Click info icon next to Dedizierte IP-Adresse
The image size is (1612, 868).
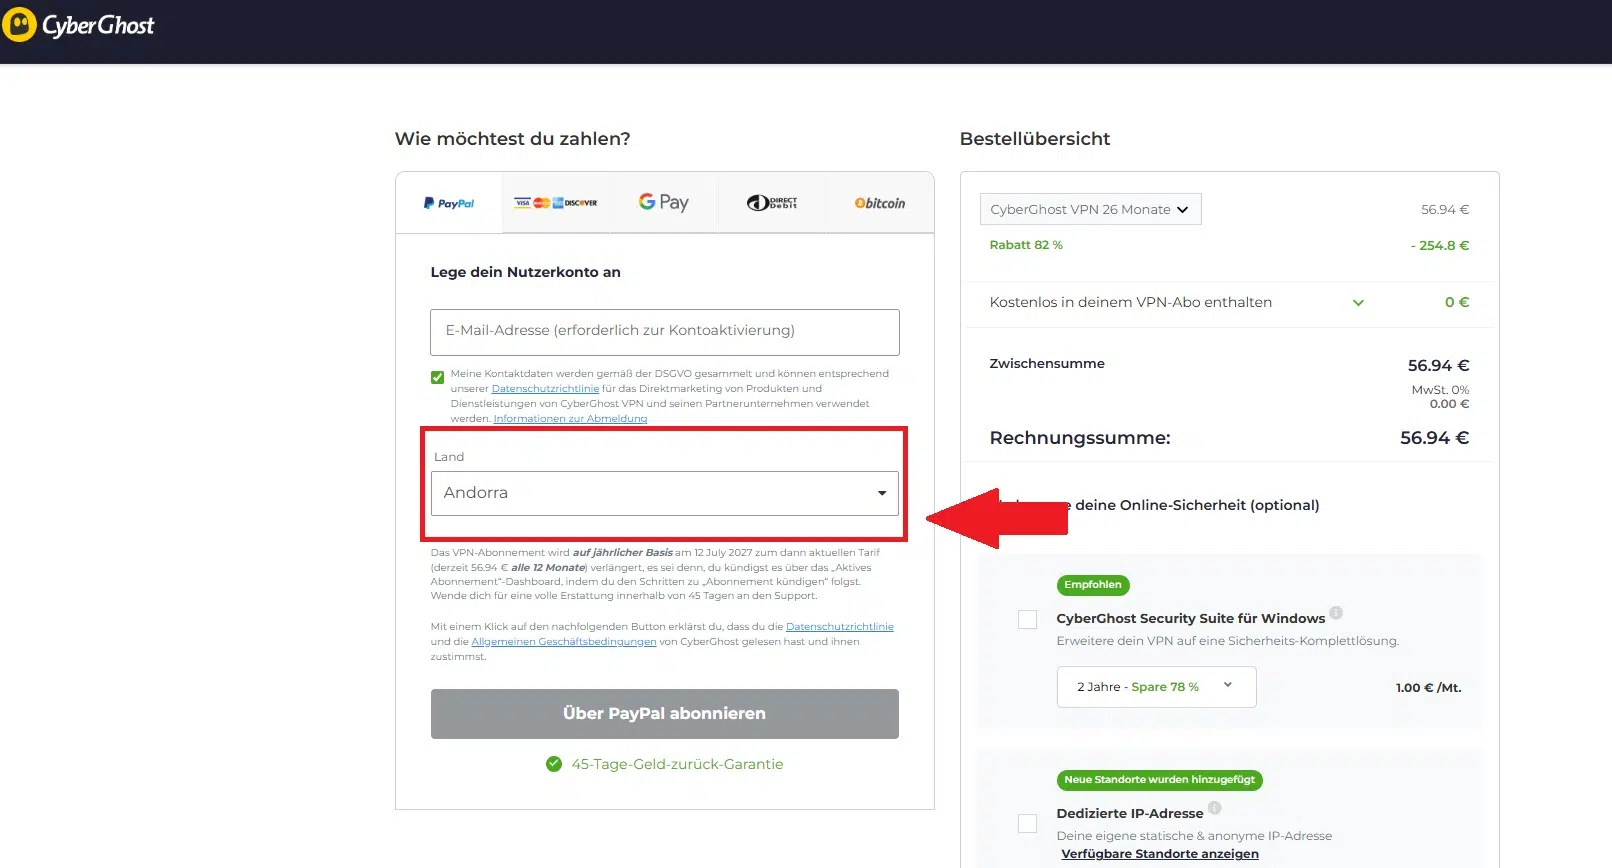(1214, 808)
